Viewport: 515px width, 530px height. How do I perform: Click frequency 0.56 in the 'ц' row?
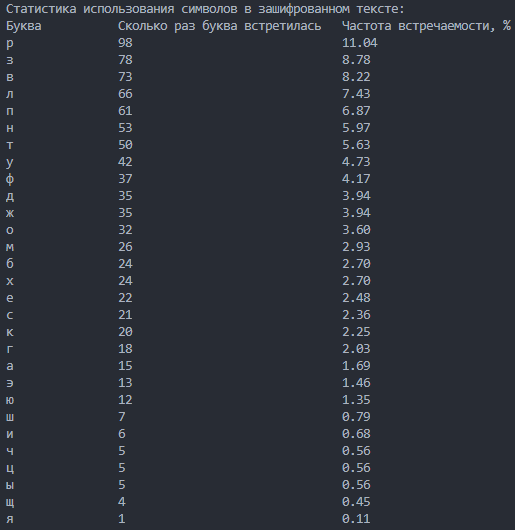point(356,468)
